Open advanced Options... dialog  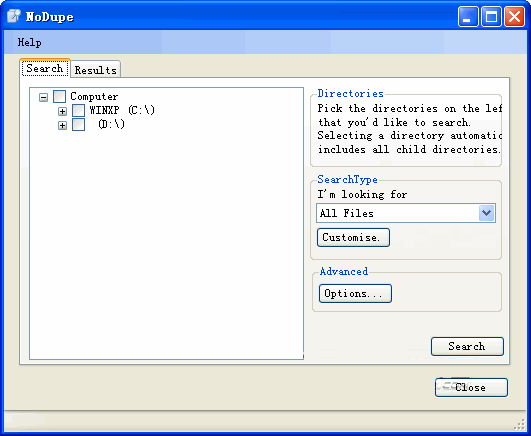click(x=355, y=293)
